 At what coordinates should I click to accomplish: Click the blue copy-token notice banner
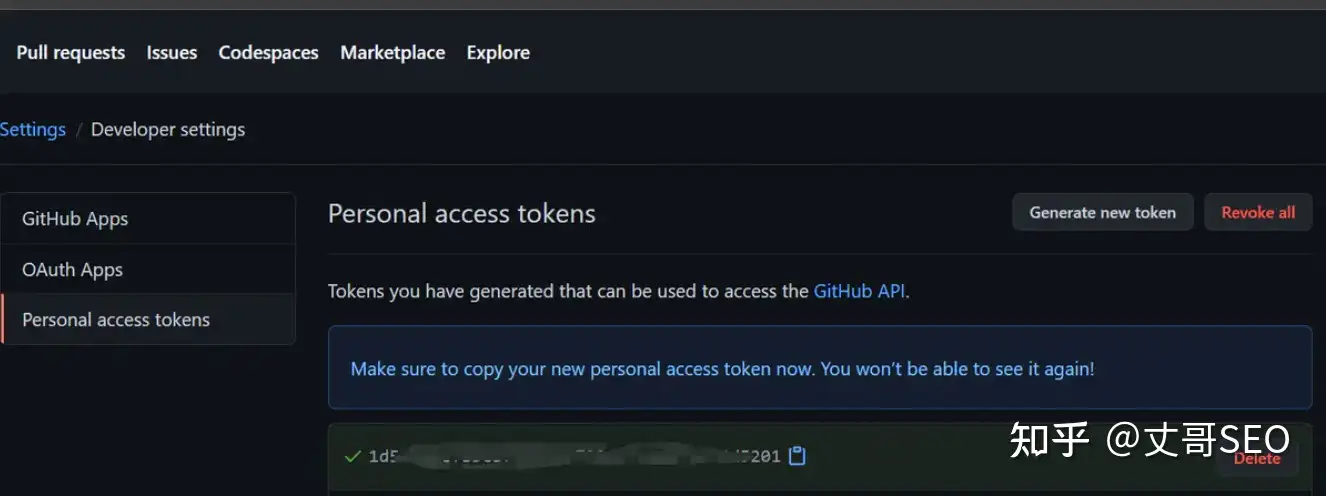click(x=722, y=369)
